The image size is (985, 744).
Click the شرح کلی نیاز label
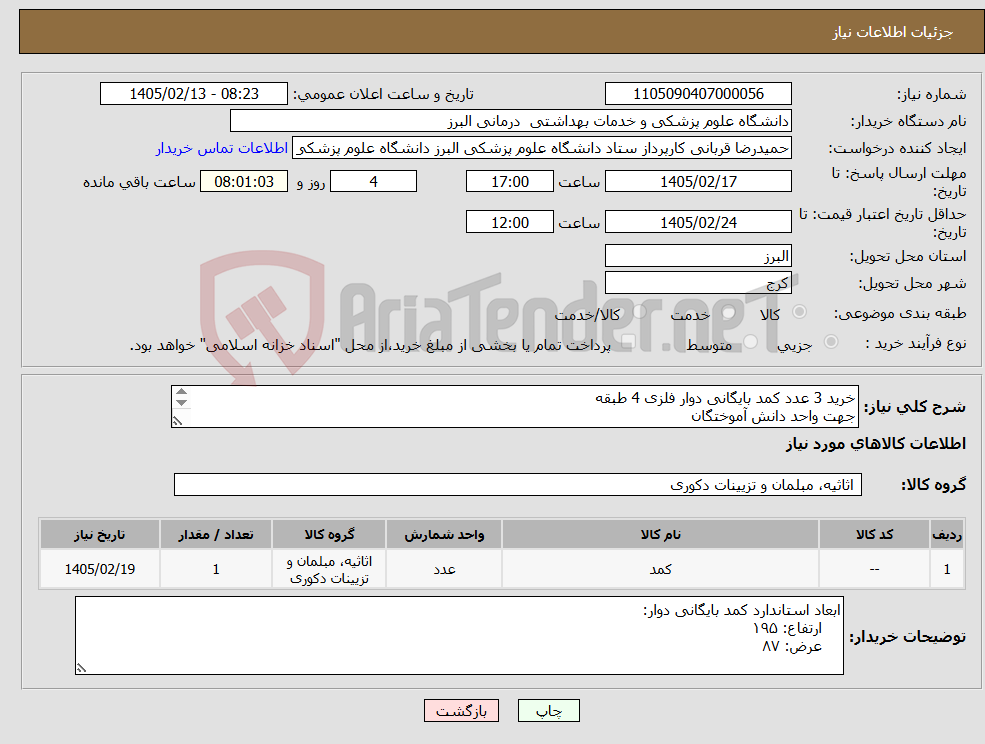click(915, 407)
